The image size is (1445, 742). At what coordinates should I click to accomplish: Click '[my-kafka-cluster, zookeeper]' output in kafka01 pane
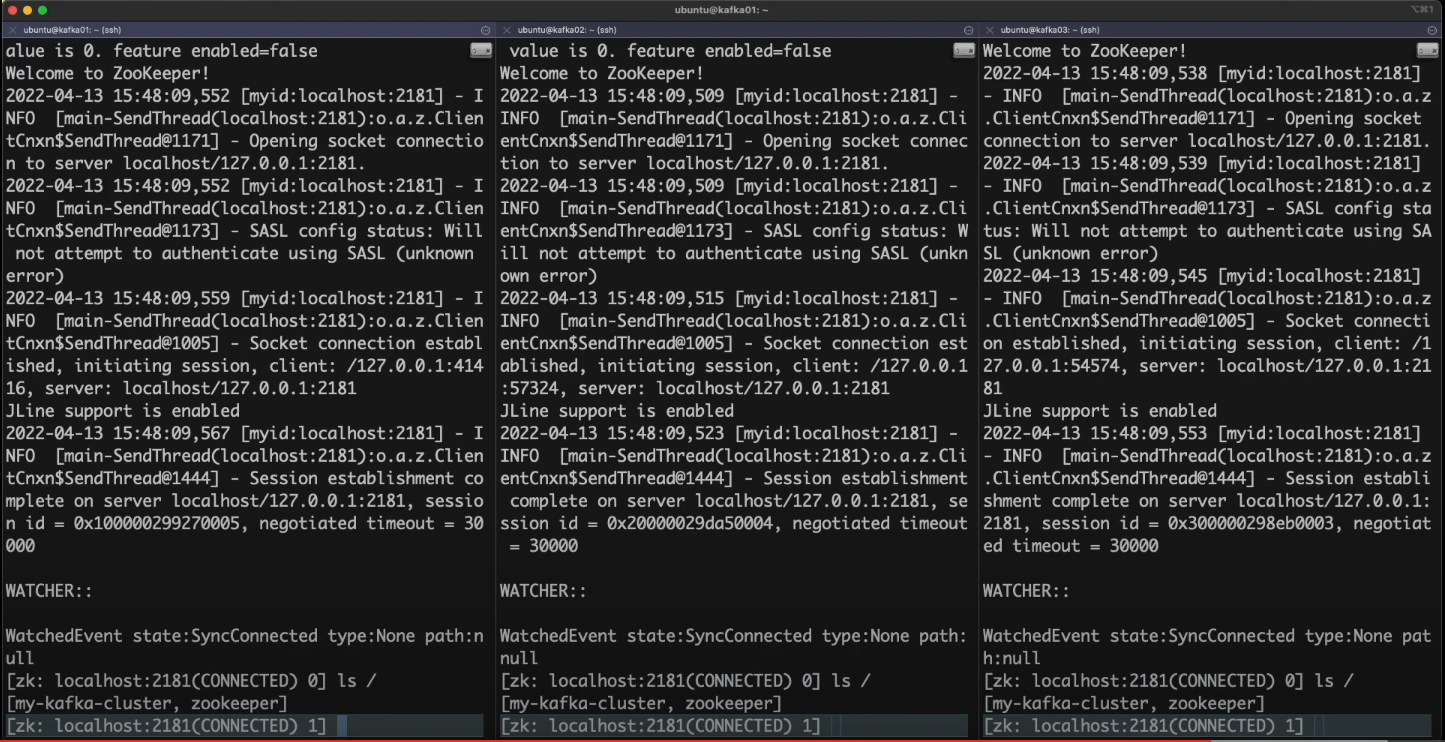tap(147, 704)
